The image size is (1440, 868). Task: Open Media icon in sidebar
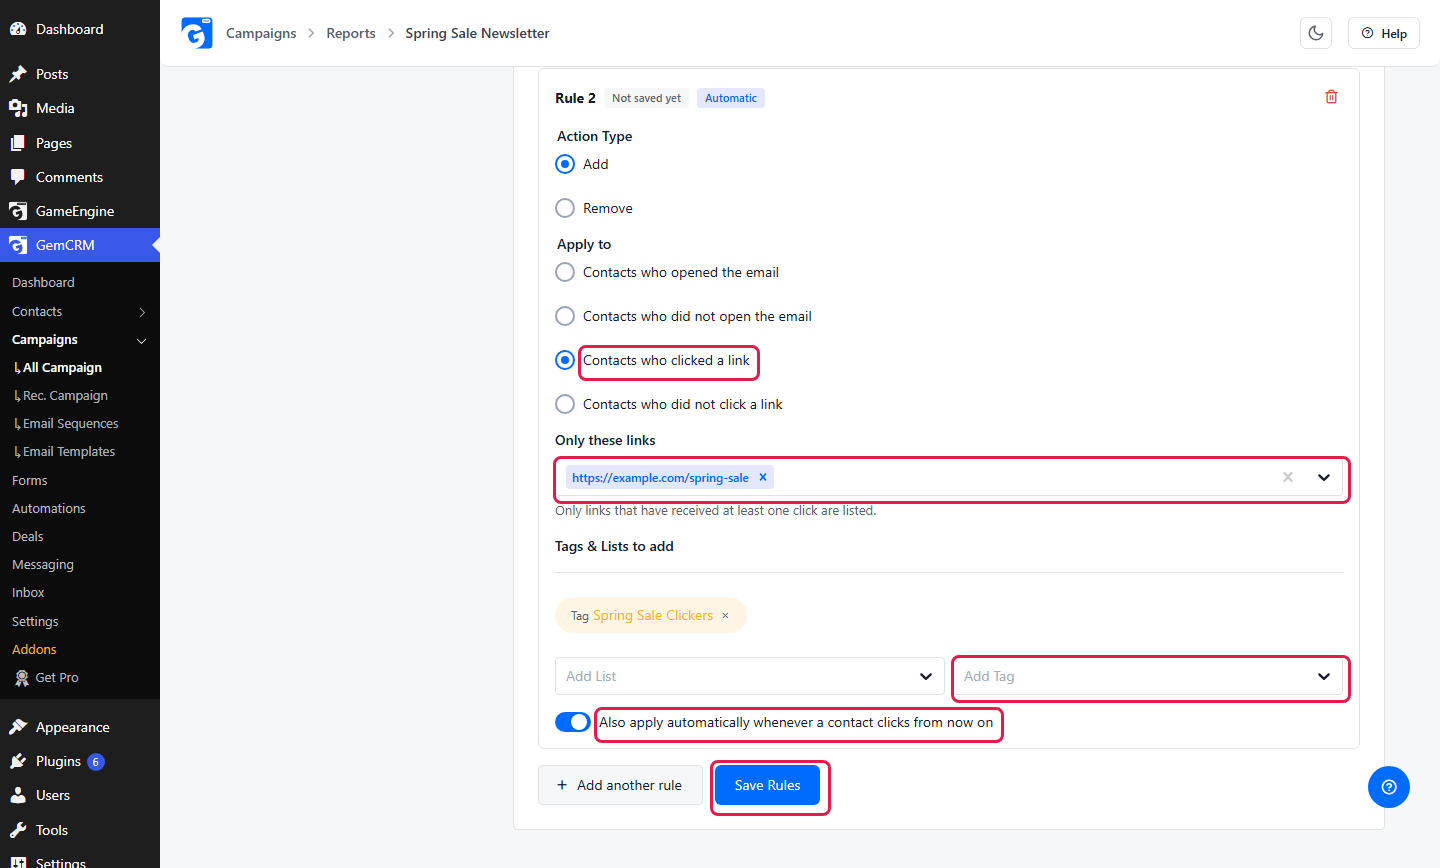coord(18,108)
